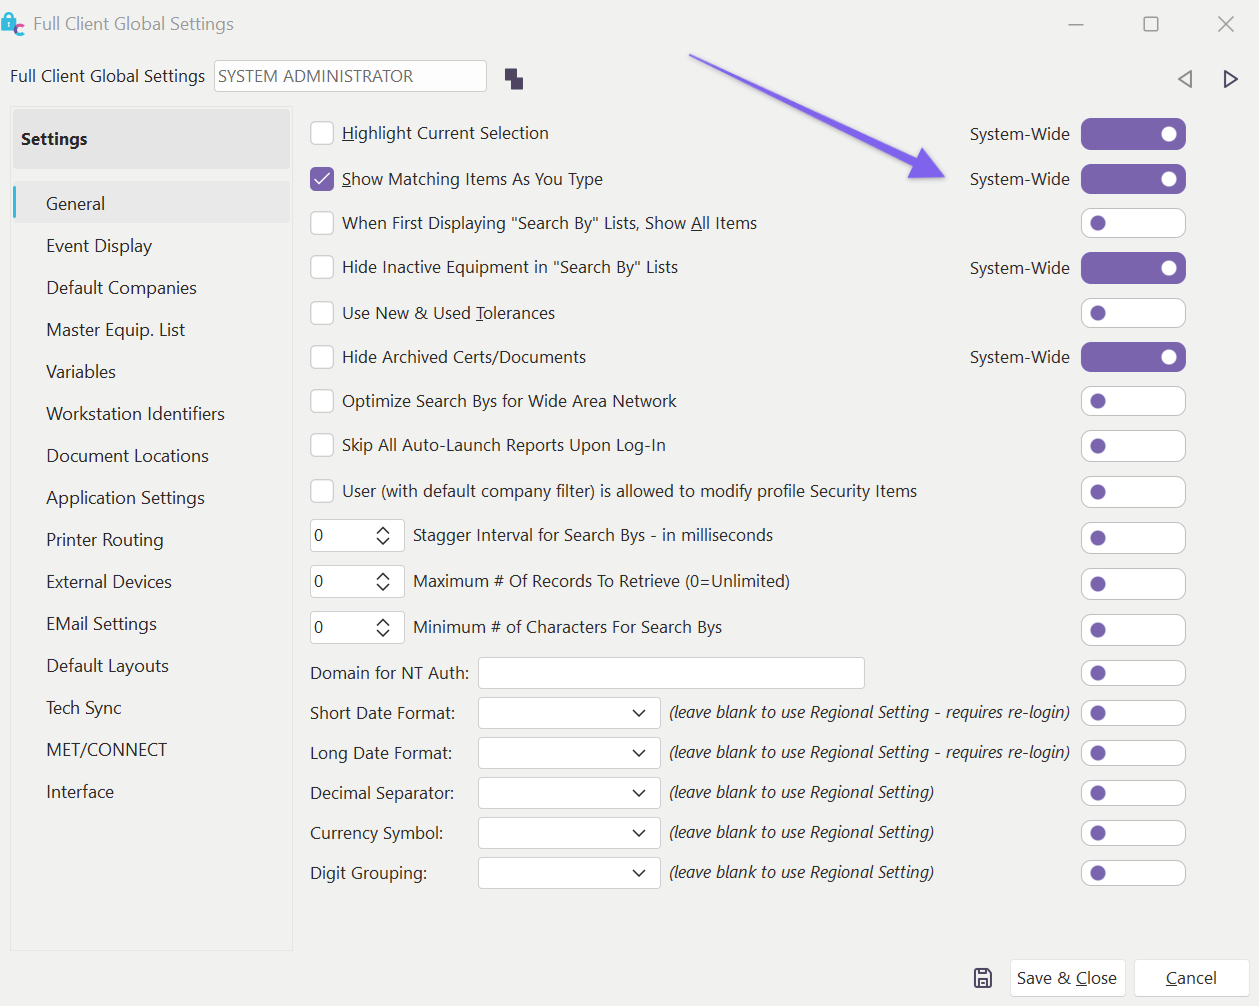The image size is (1259, 1006).
Task: Click the Domain for NT Auth field
Action: [671, 673]
